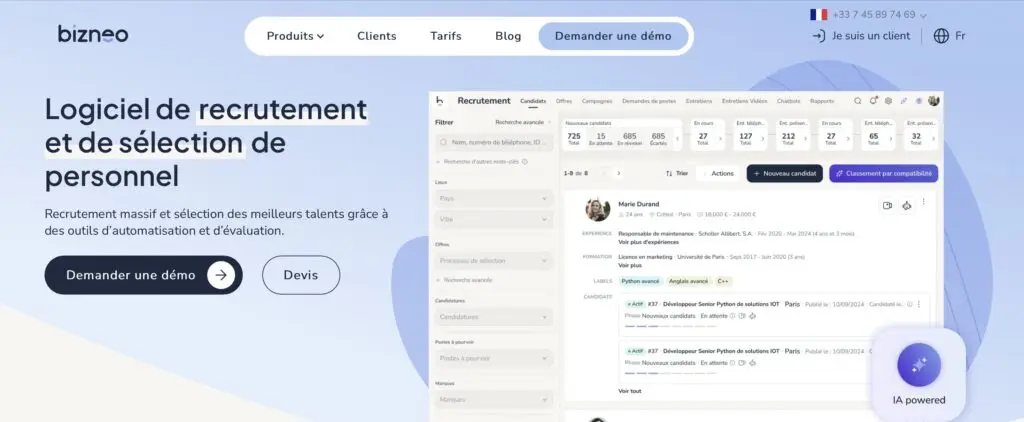This screenshot has width=1024, height=422.
Task: Open the Postes à pourvoir dropdown
Action: (x=494, y=358)
